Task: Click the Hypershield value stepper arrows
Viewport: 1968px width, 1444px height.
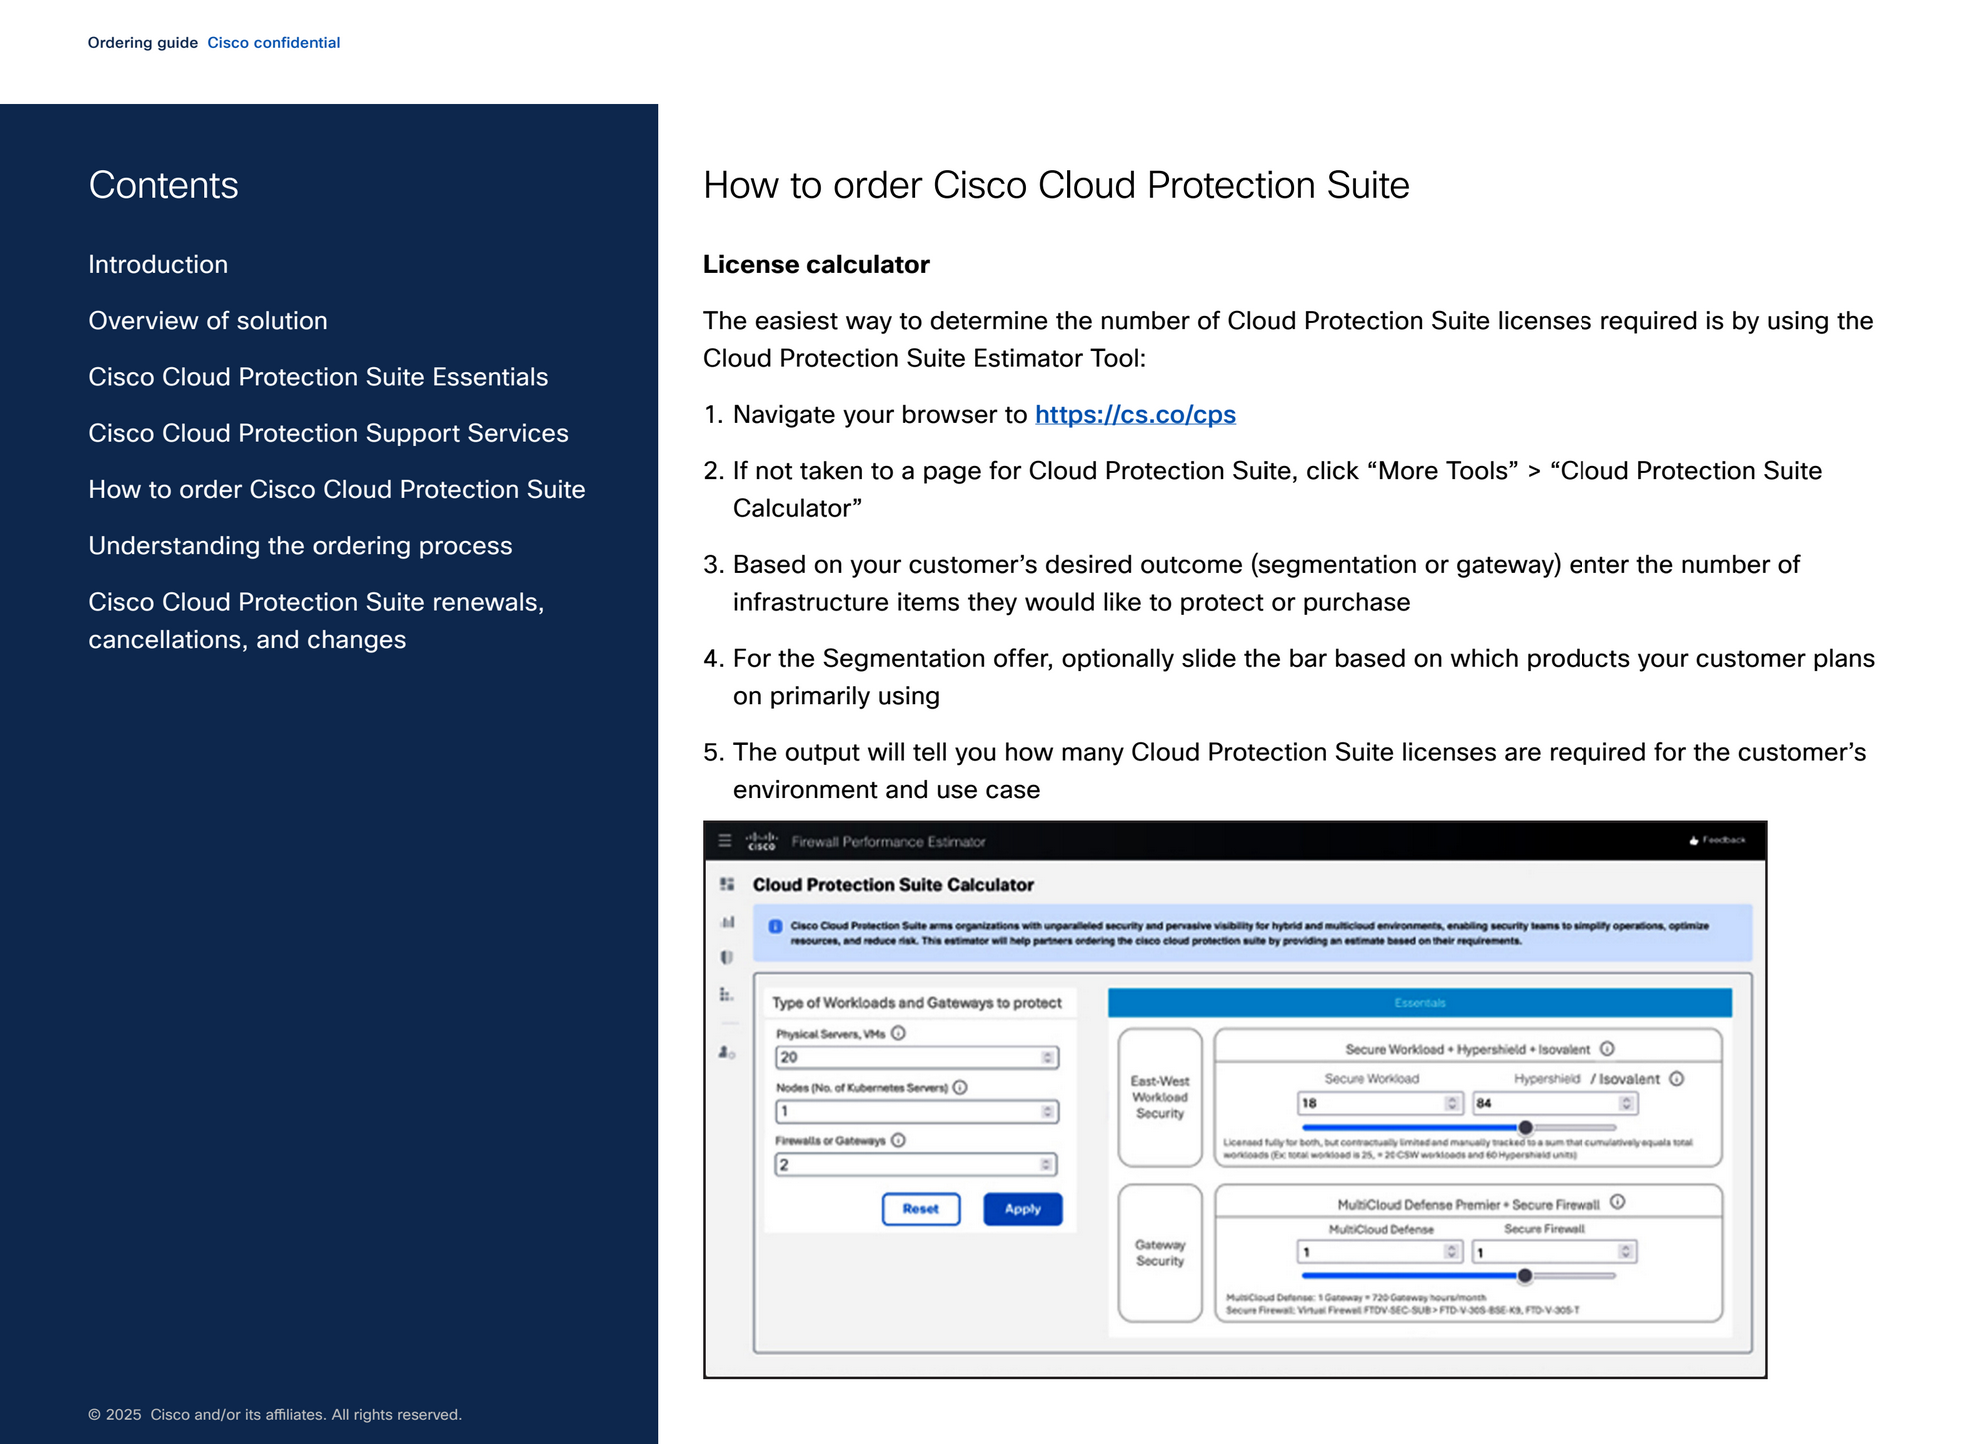Action: (x=1626, y=1103)
